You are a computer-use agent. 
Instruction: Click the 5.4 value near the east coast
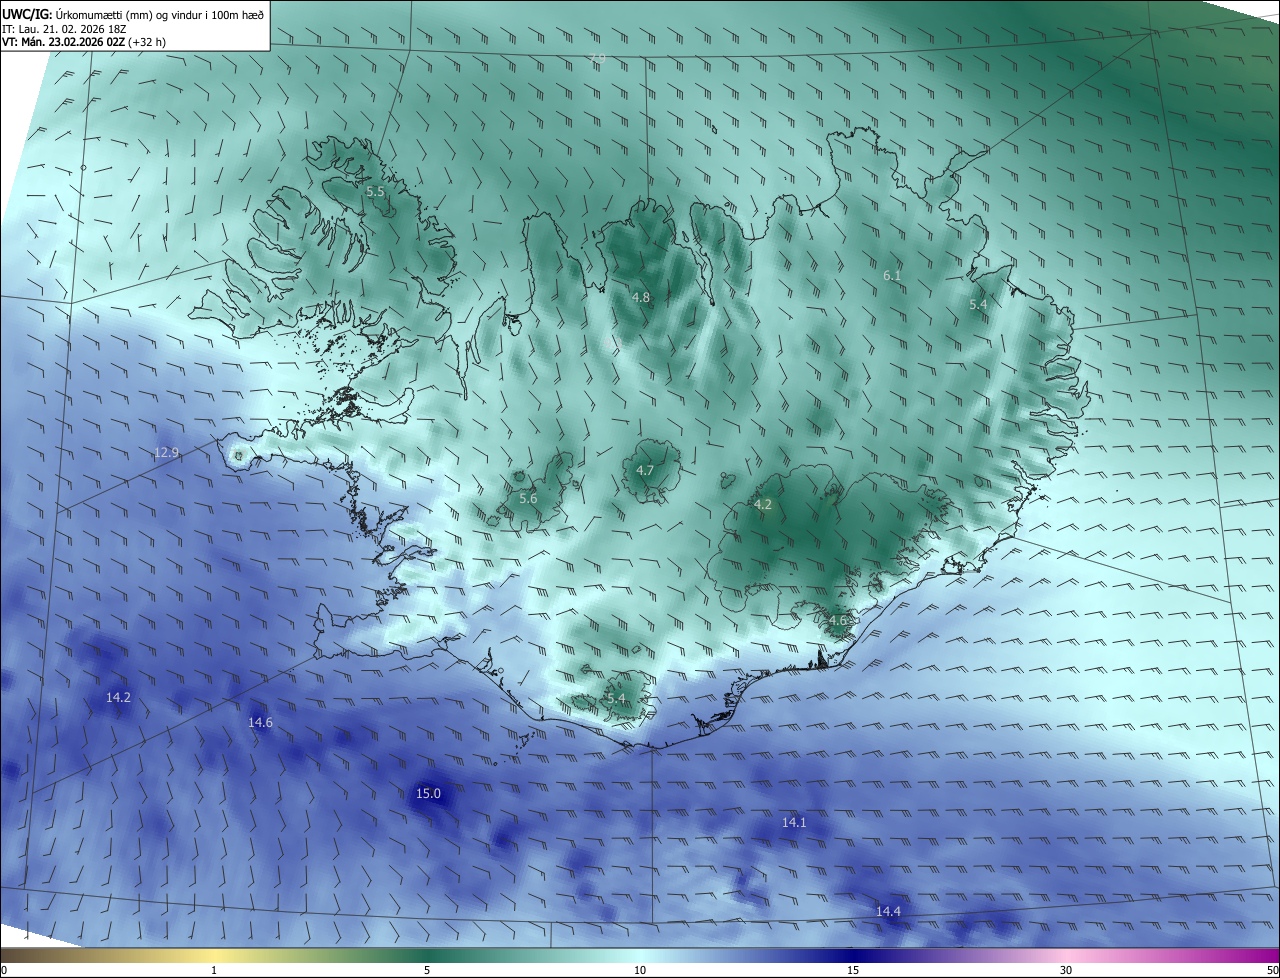click(x=978, y=304)
